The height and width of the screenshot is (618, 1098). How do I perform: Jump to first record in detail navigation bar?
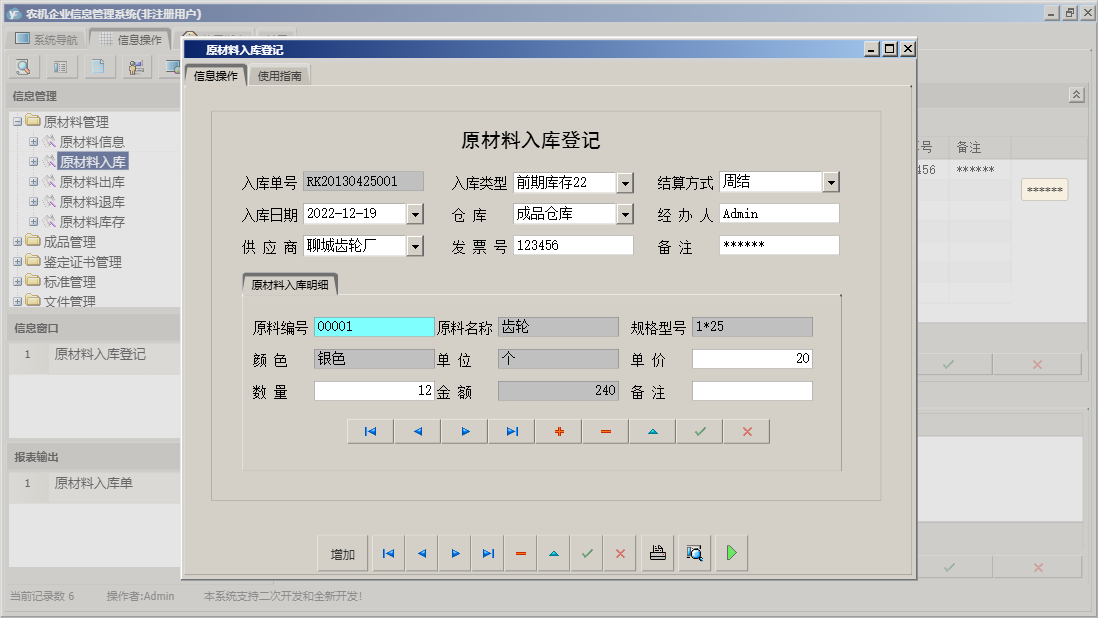[370, 431]
